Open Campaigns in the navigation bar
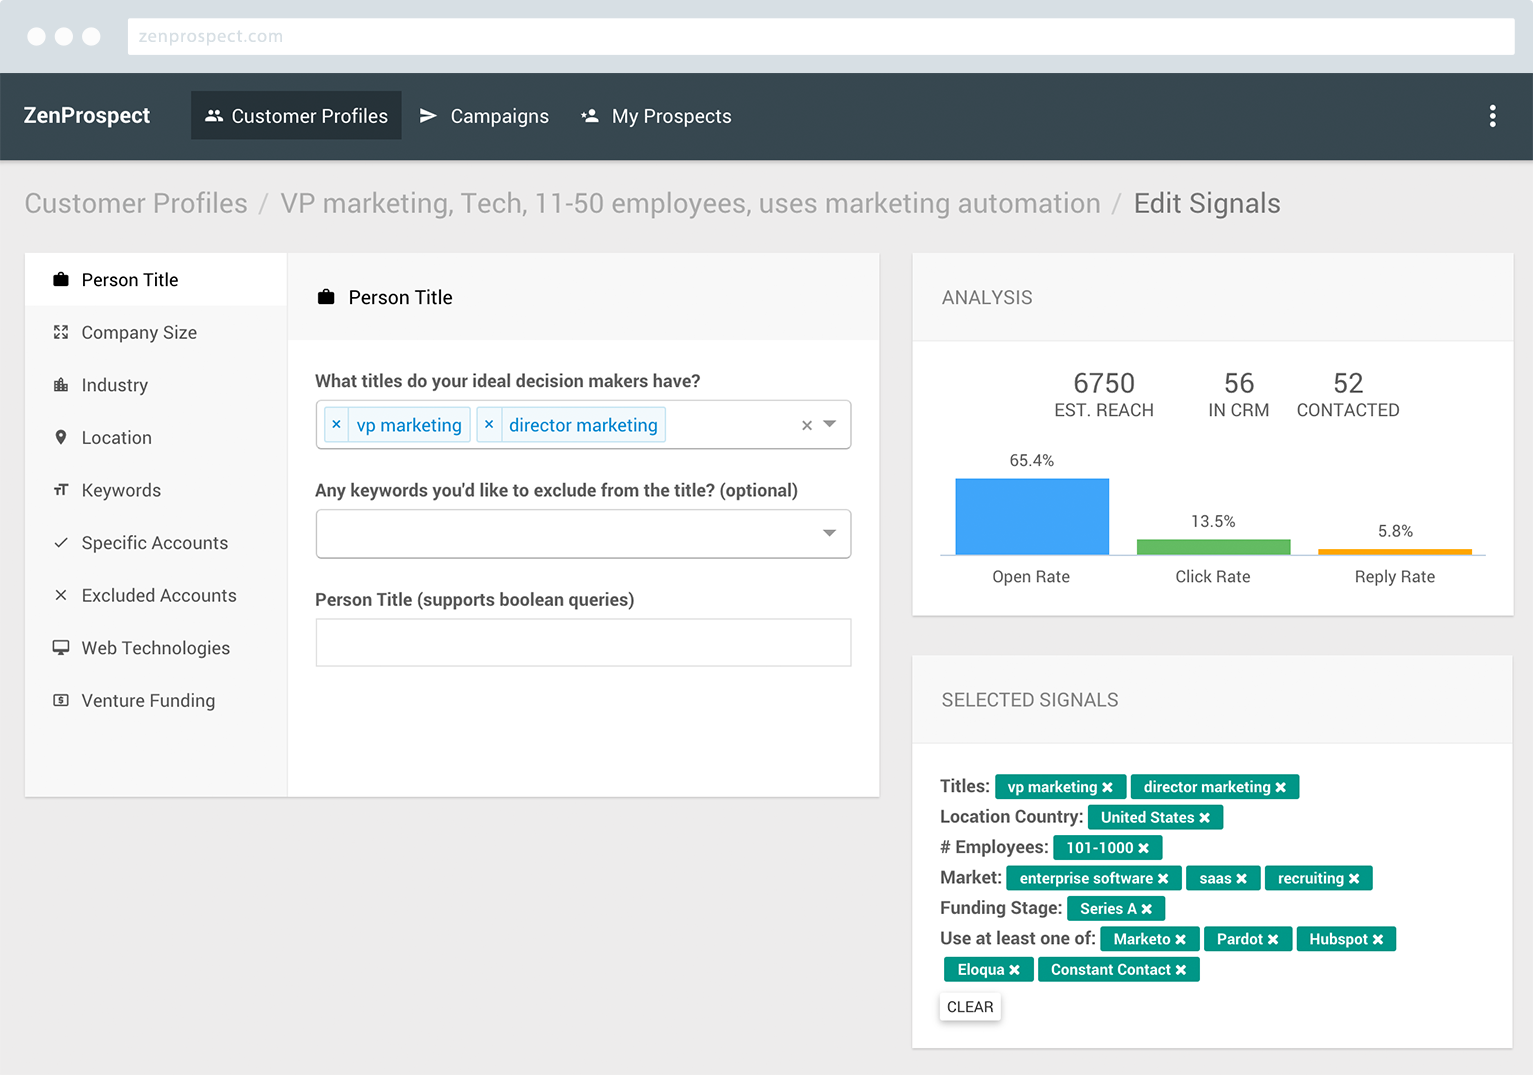The height and width of the screenshot is (1075, 1533). point(484,116)
